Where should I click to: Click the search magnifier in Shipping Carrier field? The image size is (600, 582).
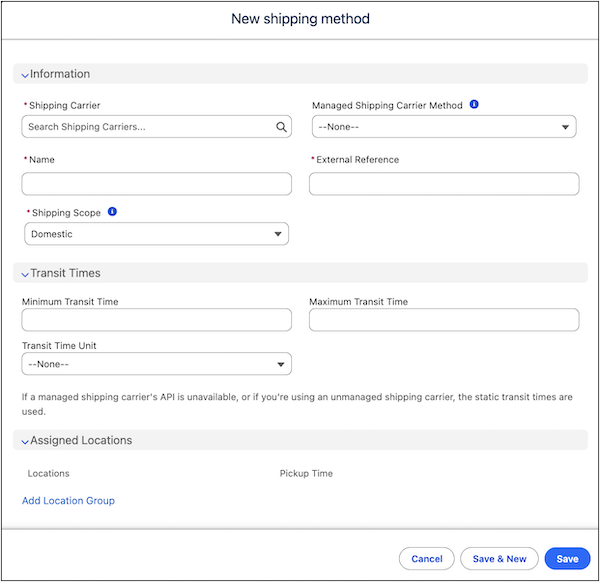281,127
